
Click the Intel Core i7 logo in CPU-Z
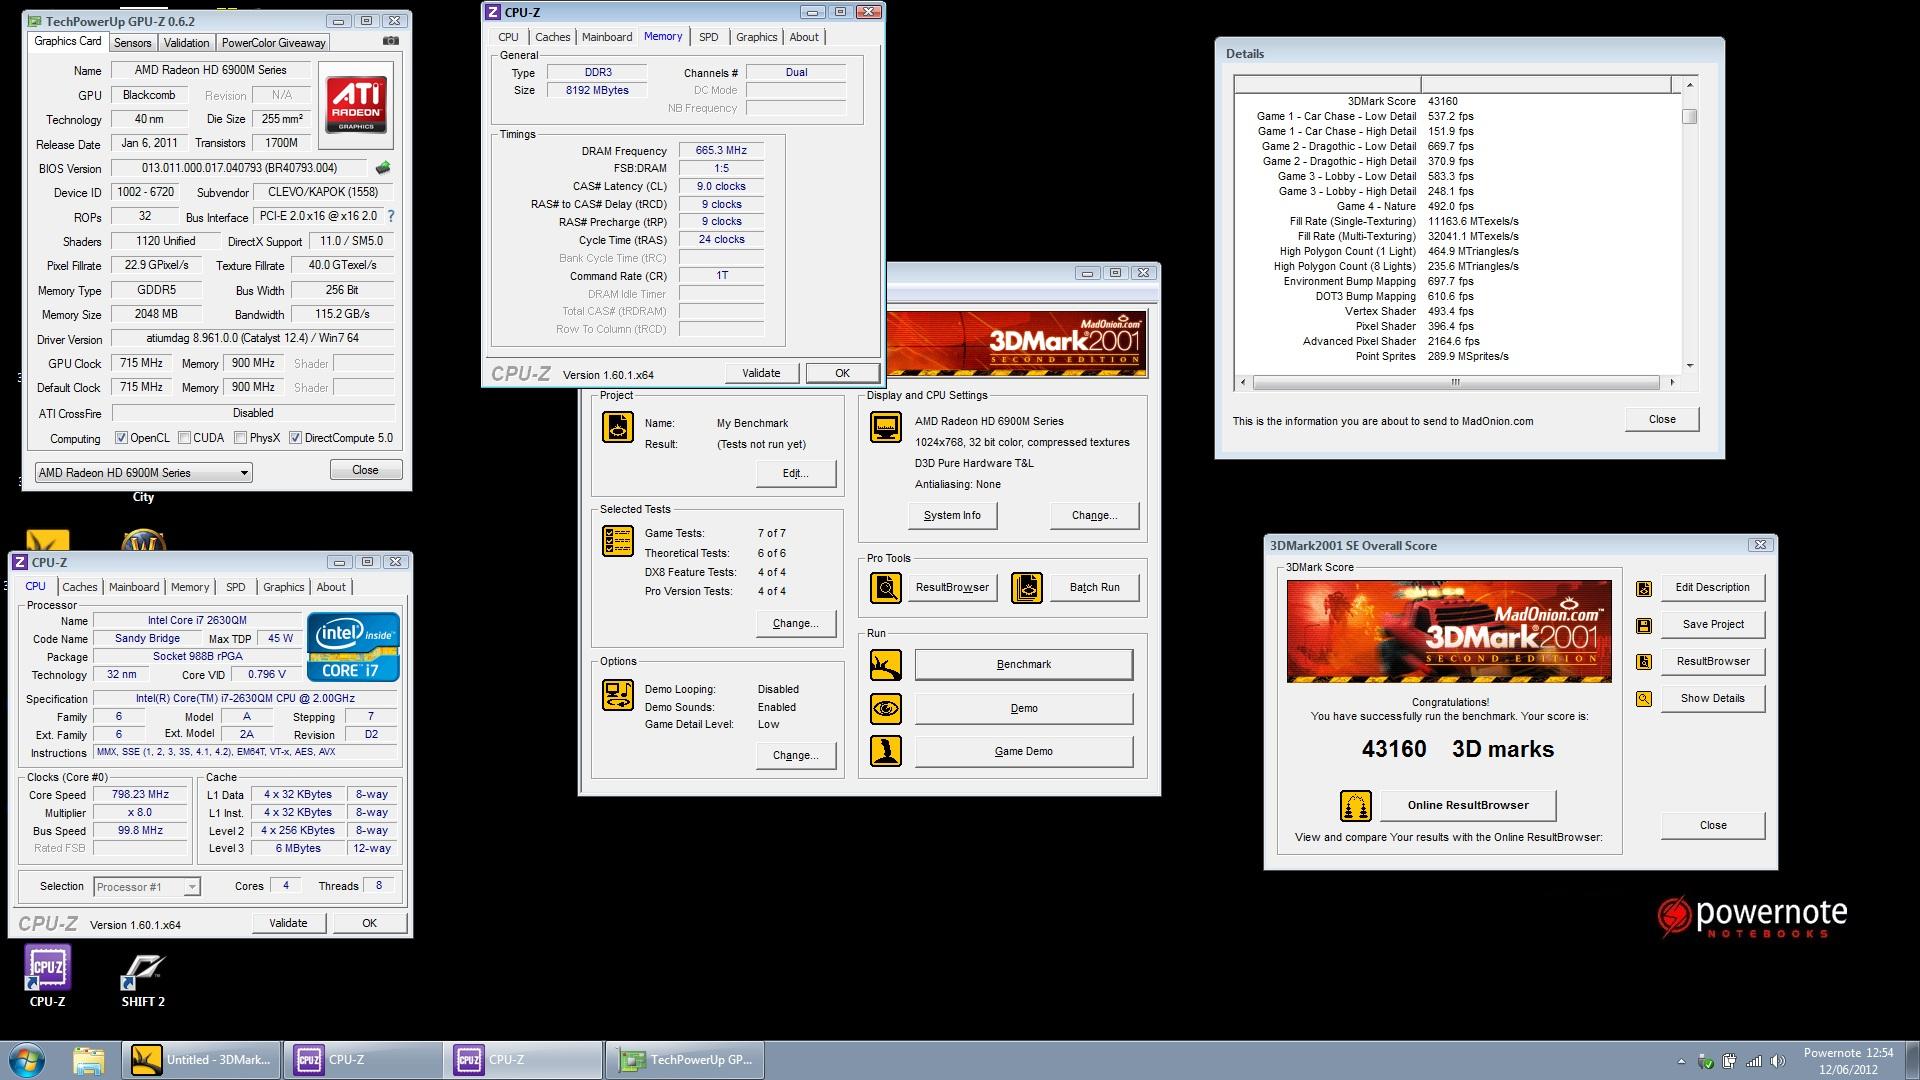354,647
